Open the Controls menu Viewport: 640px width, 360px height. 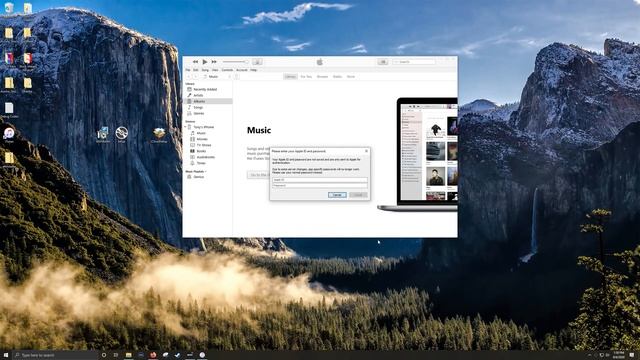pos(227,70)
